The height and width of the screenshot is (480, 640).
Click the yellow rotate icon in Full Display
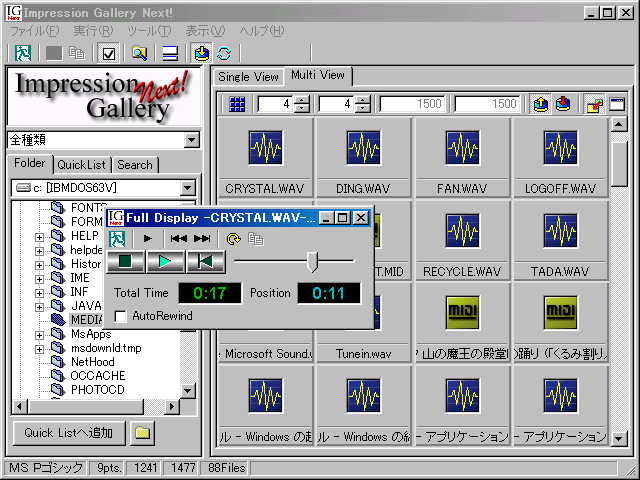233,239
